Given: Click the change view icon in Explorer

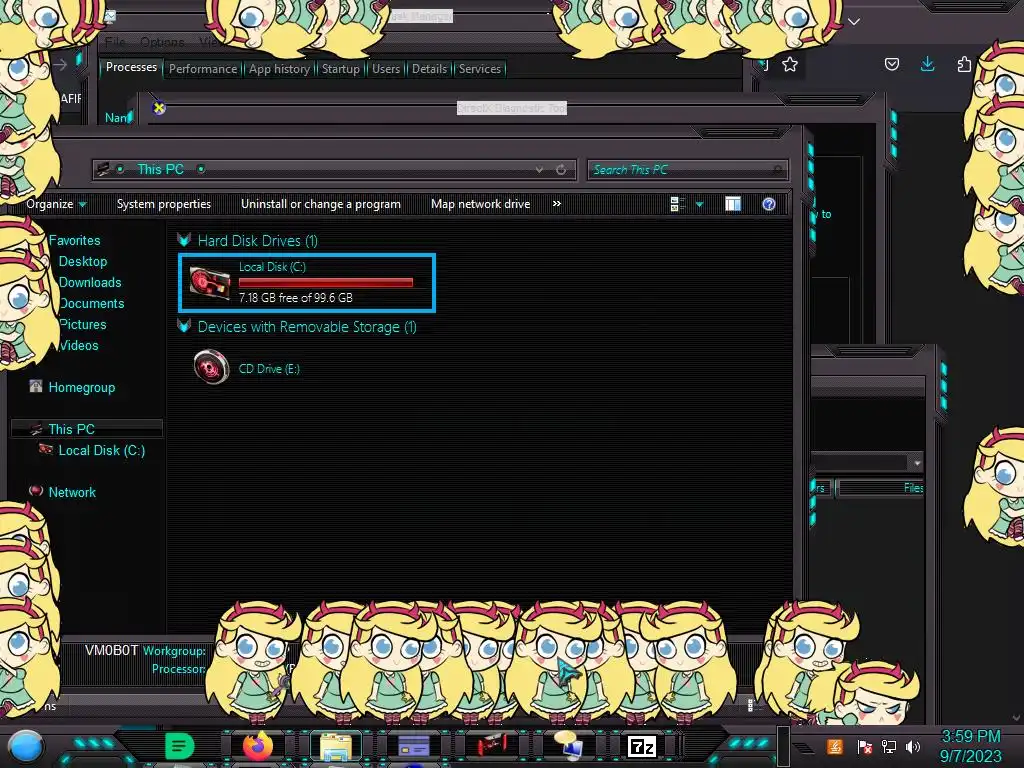Looking at the screenshot, I should pyautogui.click(x=677, y=204).
